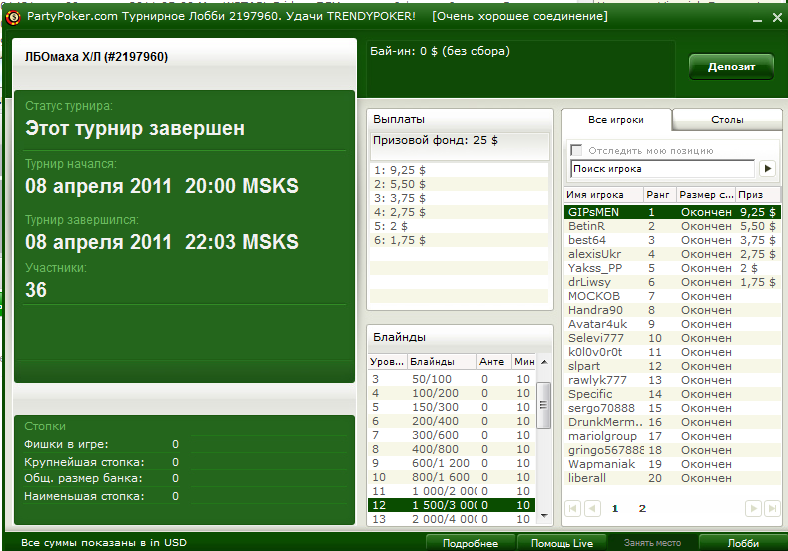The width and height of the screenshot is (788, 551).
Task: Select player row slpart
Action: [672, 366]
